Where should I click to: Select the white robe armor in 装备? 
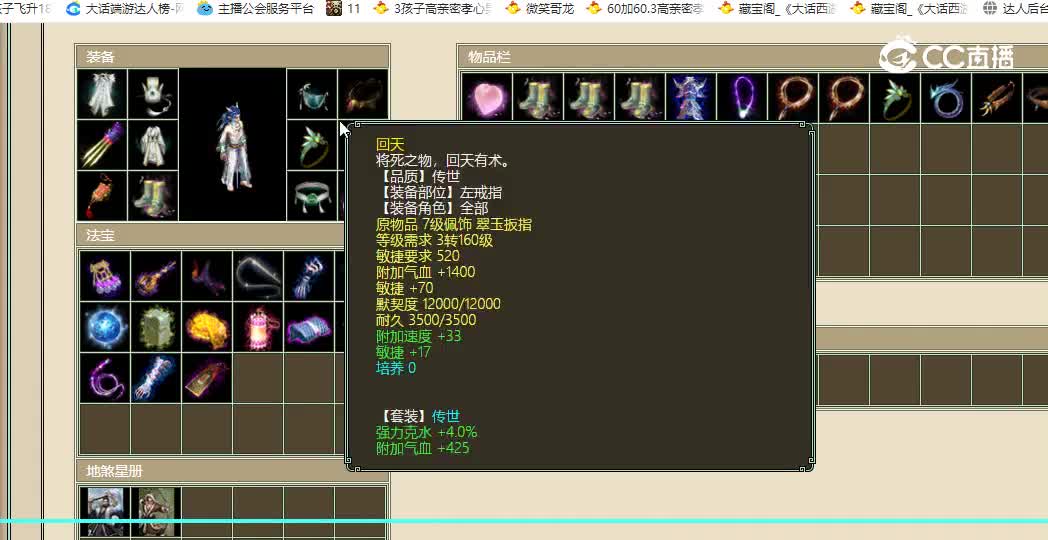click(153, 145)
